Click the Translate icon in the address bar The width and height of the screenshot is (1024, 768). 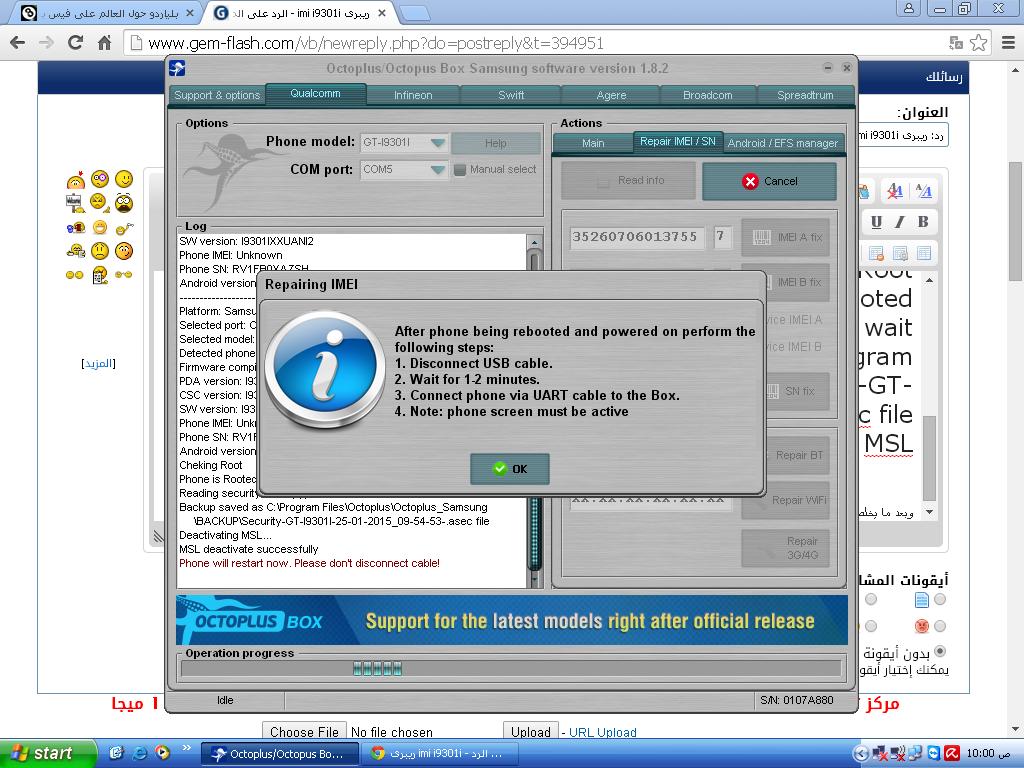pyautogui.click(x=956, y=43)
